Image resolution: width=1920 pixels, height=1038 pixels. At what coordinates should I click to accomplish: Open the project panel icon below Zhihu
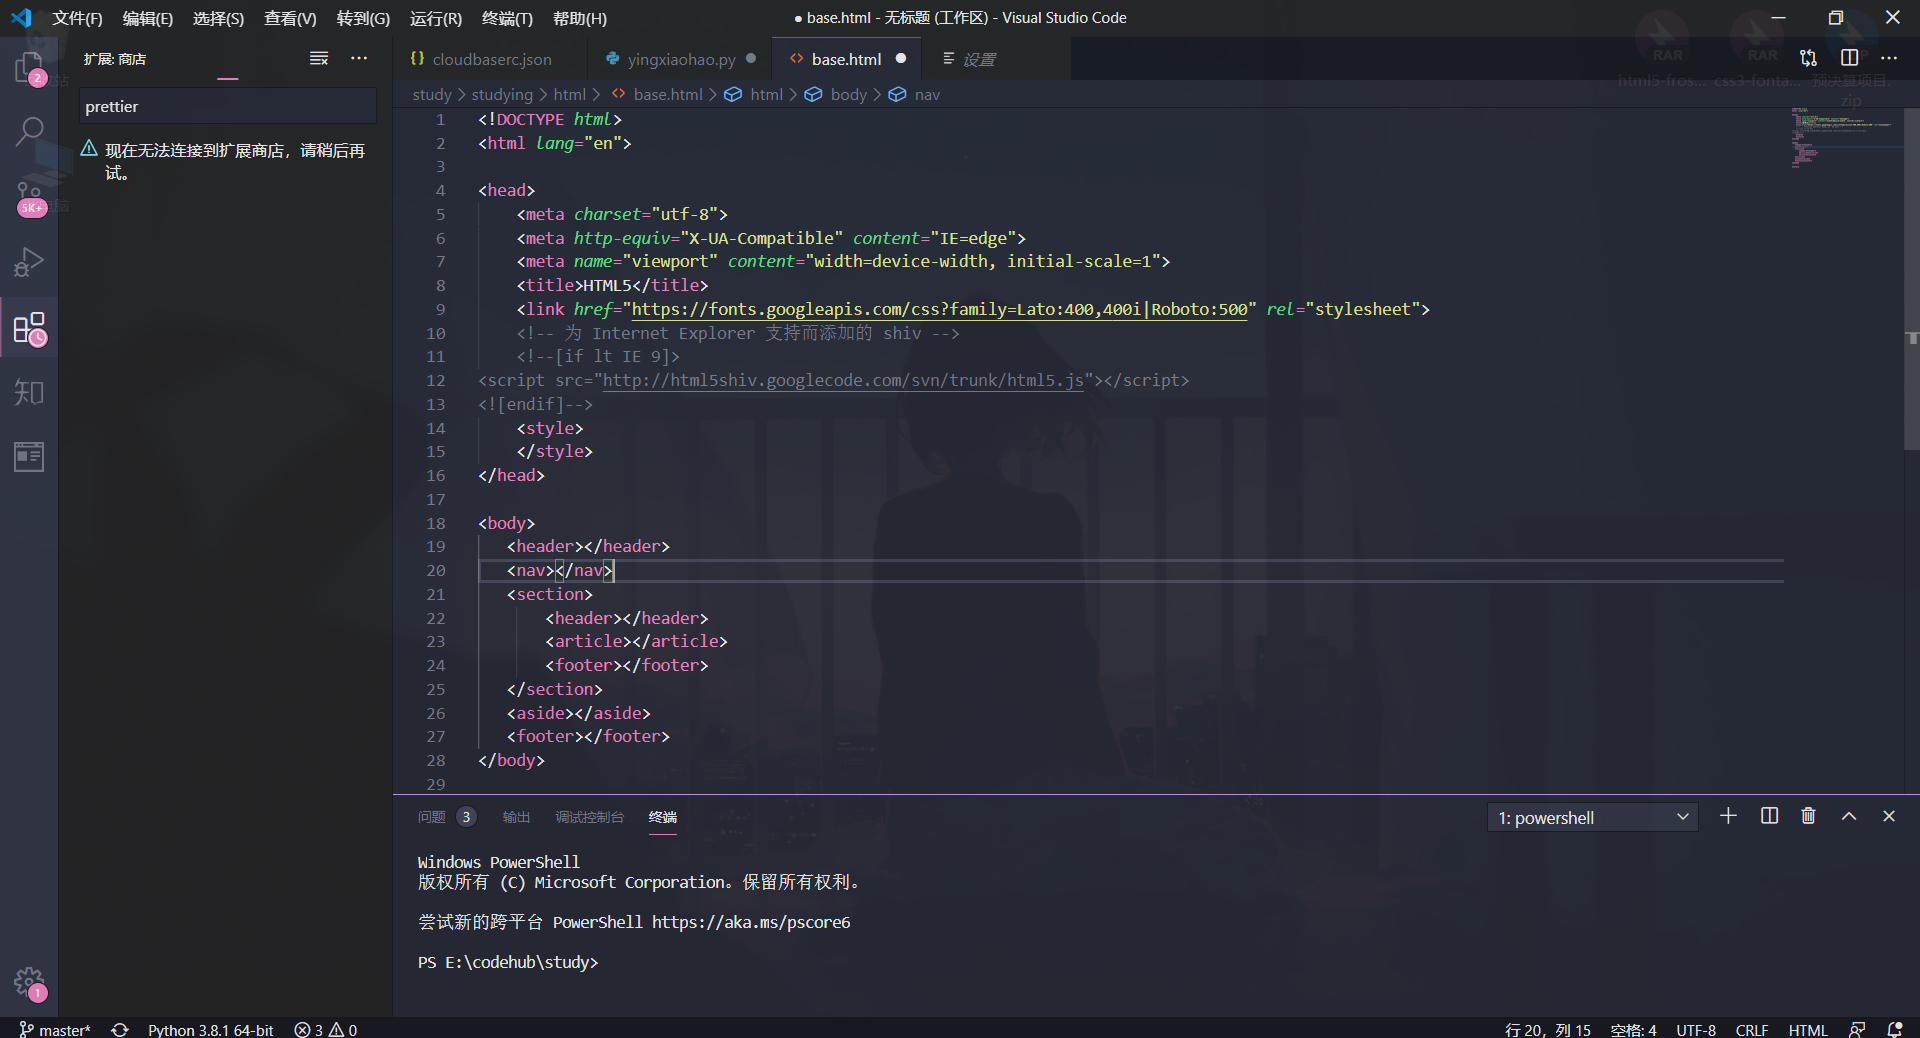point(29,457)
